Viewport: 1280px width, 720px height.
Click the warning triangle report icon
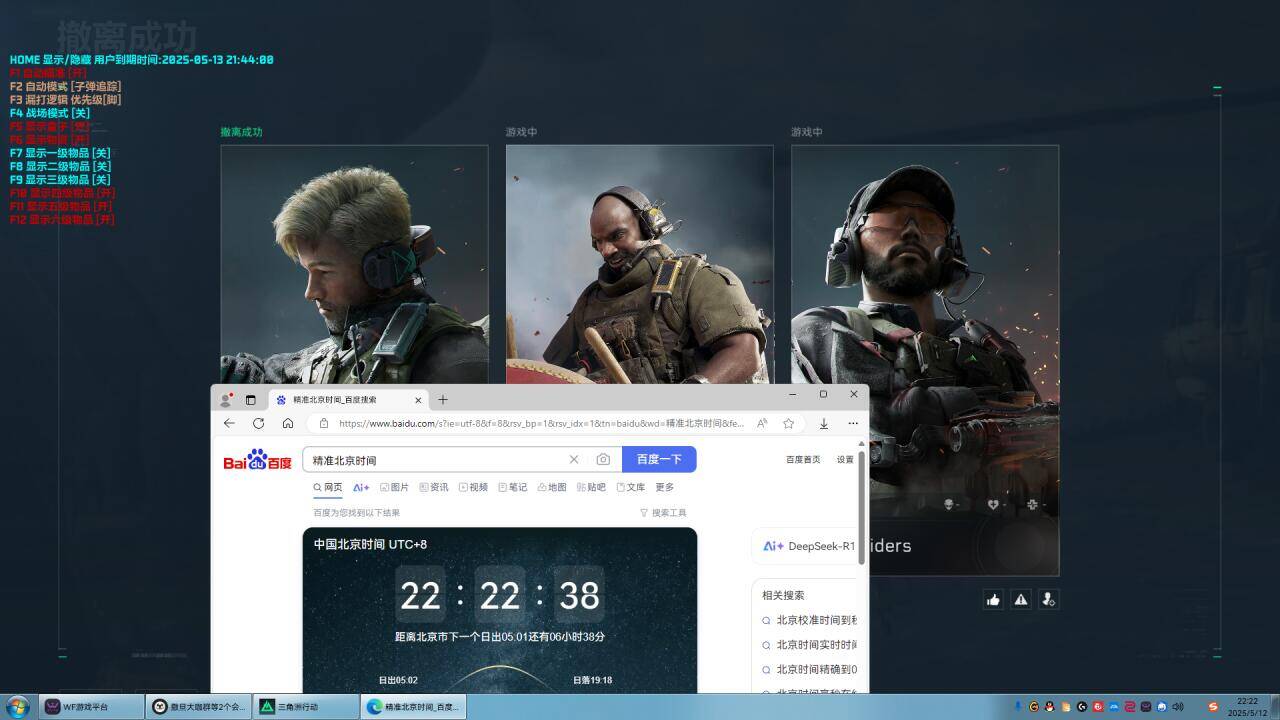(x=1021, y=599)
